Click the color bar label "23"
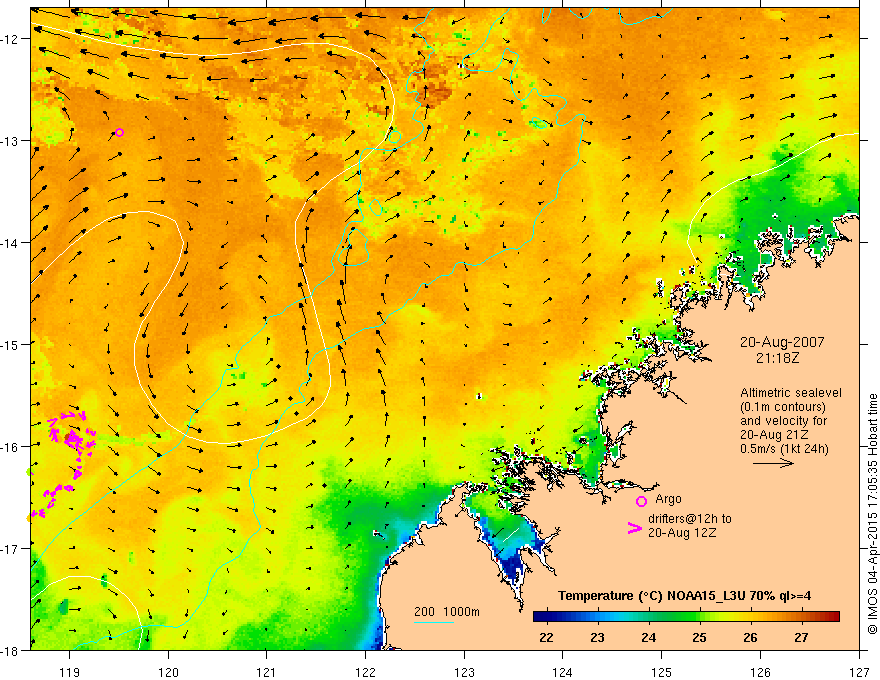The width and height of the screenshot is (880, 680). 597,638
